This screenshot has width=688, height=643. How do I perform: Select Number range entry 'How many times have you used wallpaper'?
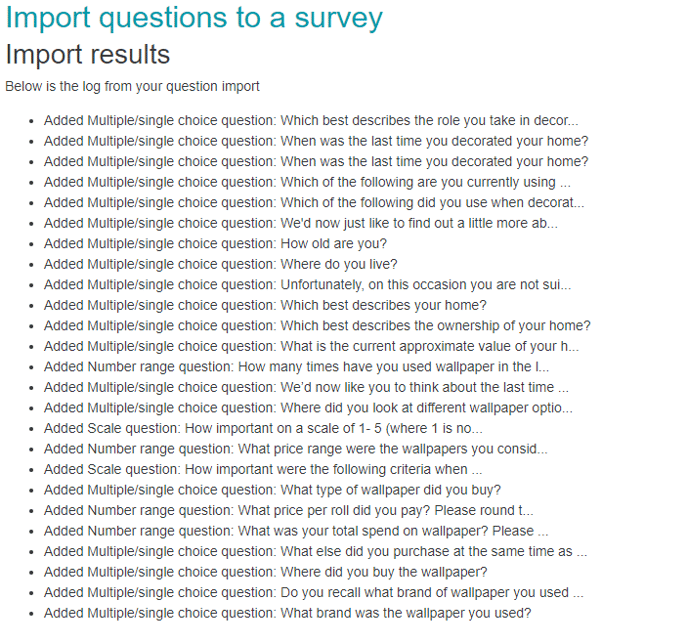pyautogui.click(x=296, y=366)
